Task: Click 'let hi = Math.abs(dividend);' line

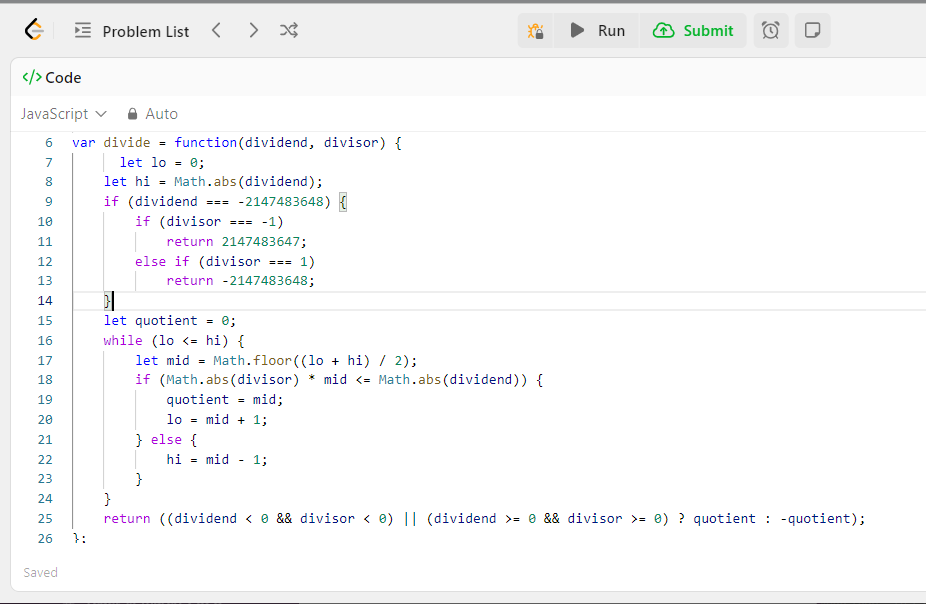Action: (213, 181)
